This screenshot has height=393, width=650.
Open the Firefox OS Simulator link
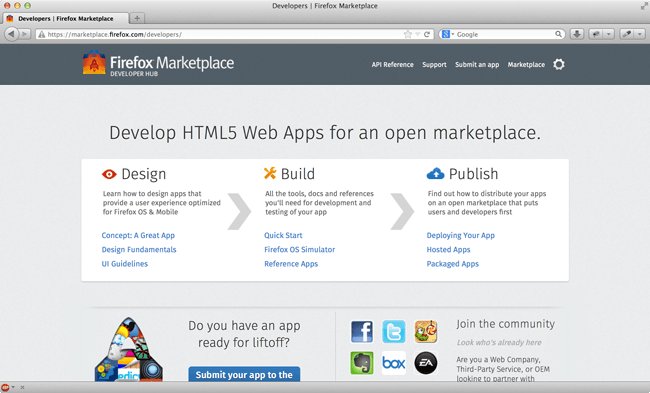point(299,250)
